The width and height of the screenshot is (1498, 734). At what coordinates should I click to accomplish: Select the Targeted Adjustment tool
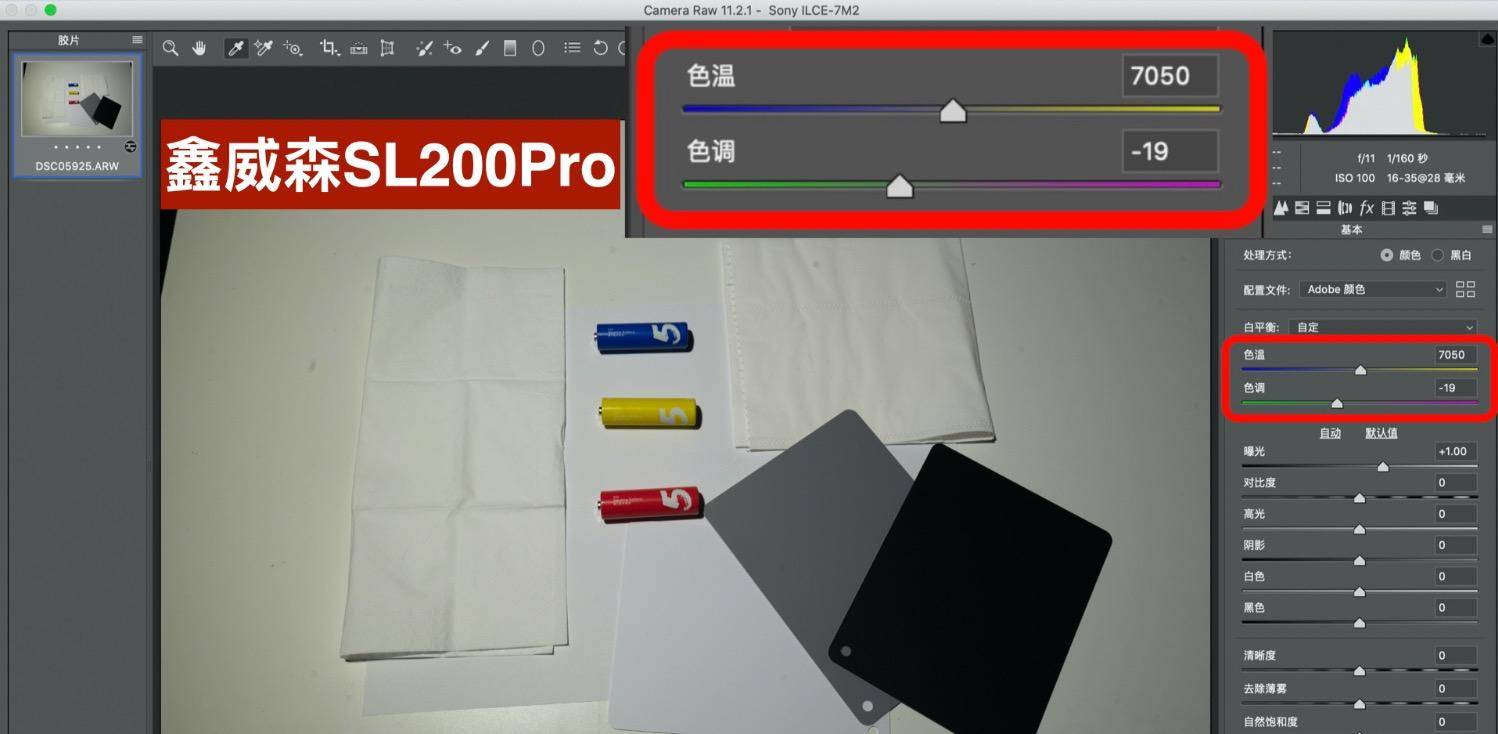(x=293, y=48)
